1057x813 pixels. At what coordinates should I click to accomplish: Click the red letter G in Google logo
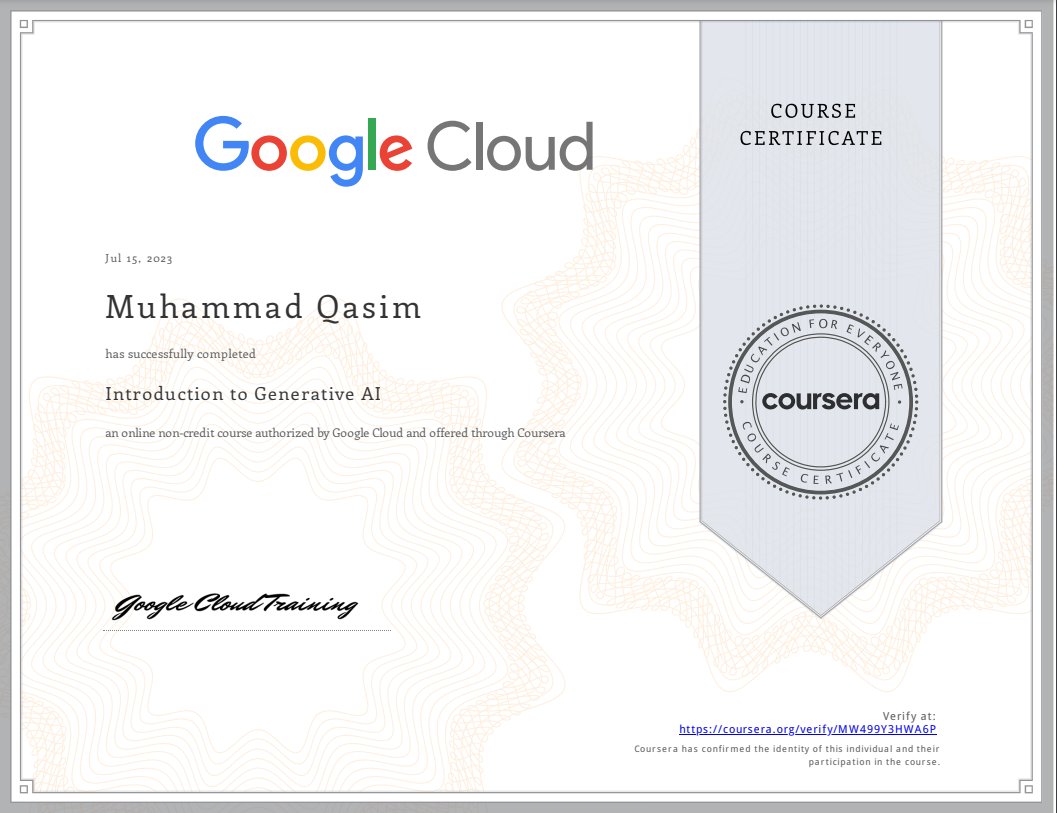click(x=222, y=145)
